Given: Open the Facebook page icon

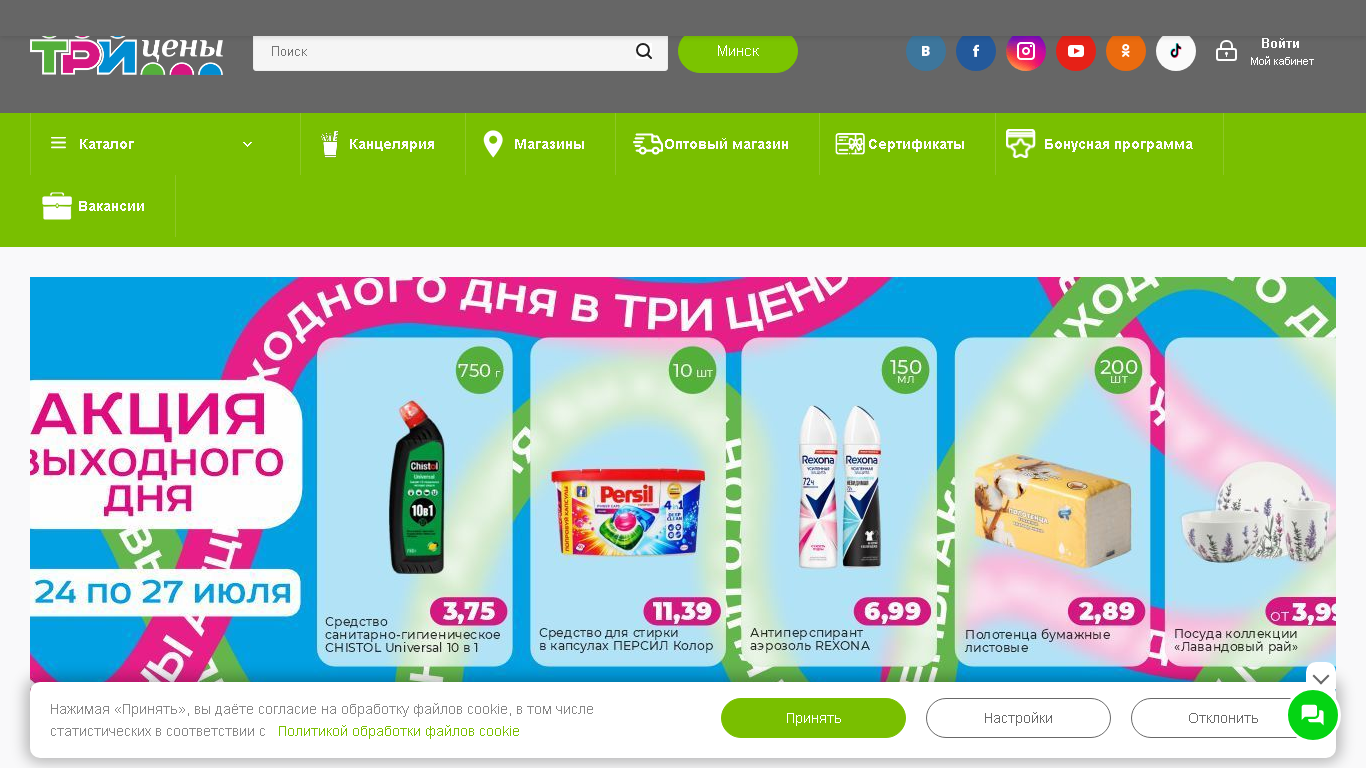Looking at the screenshot, I should click(x=976, y=51).
